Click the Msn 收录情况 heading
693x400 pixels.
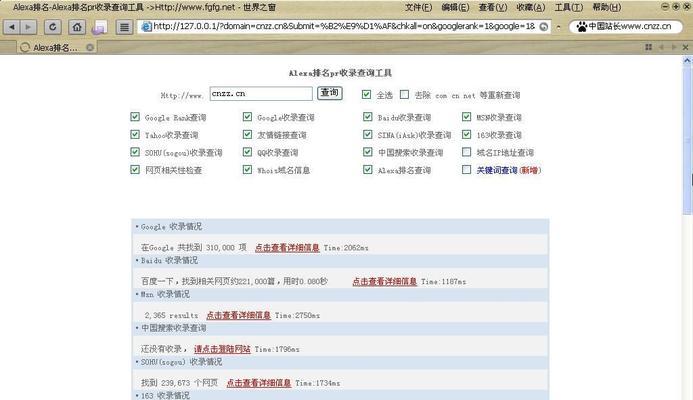click(165, 294)
